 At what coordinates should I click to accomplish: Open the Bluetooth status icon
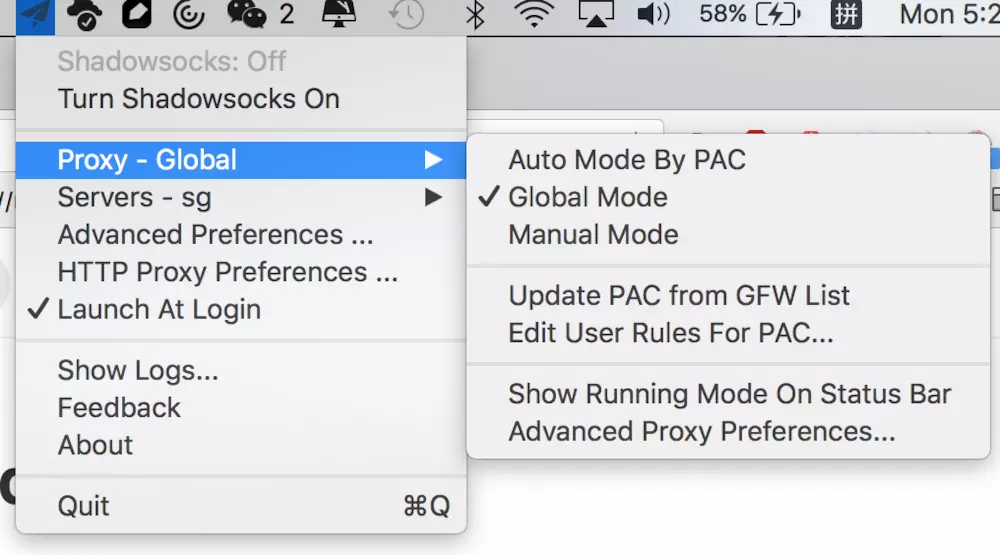pos(475,14)
